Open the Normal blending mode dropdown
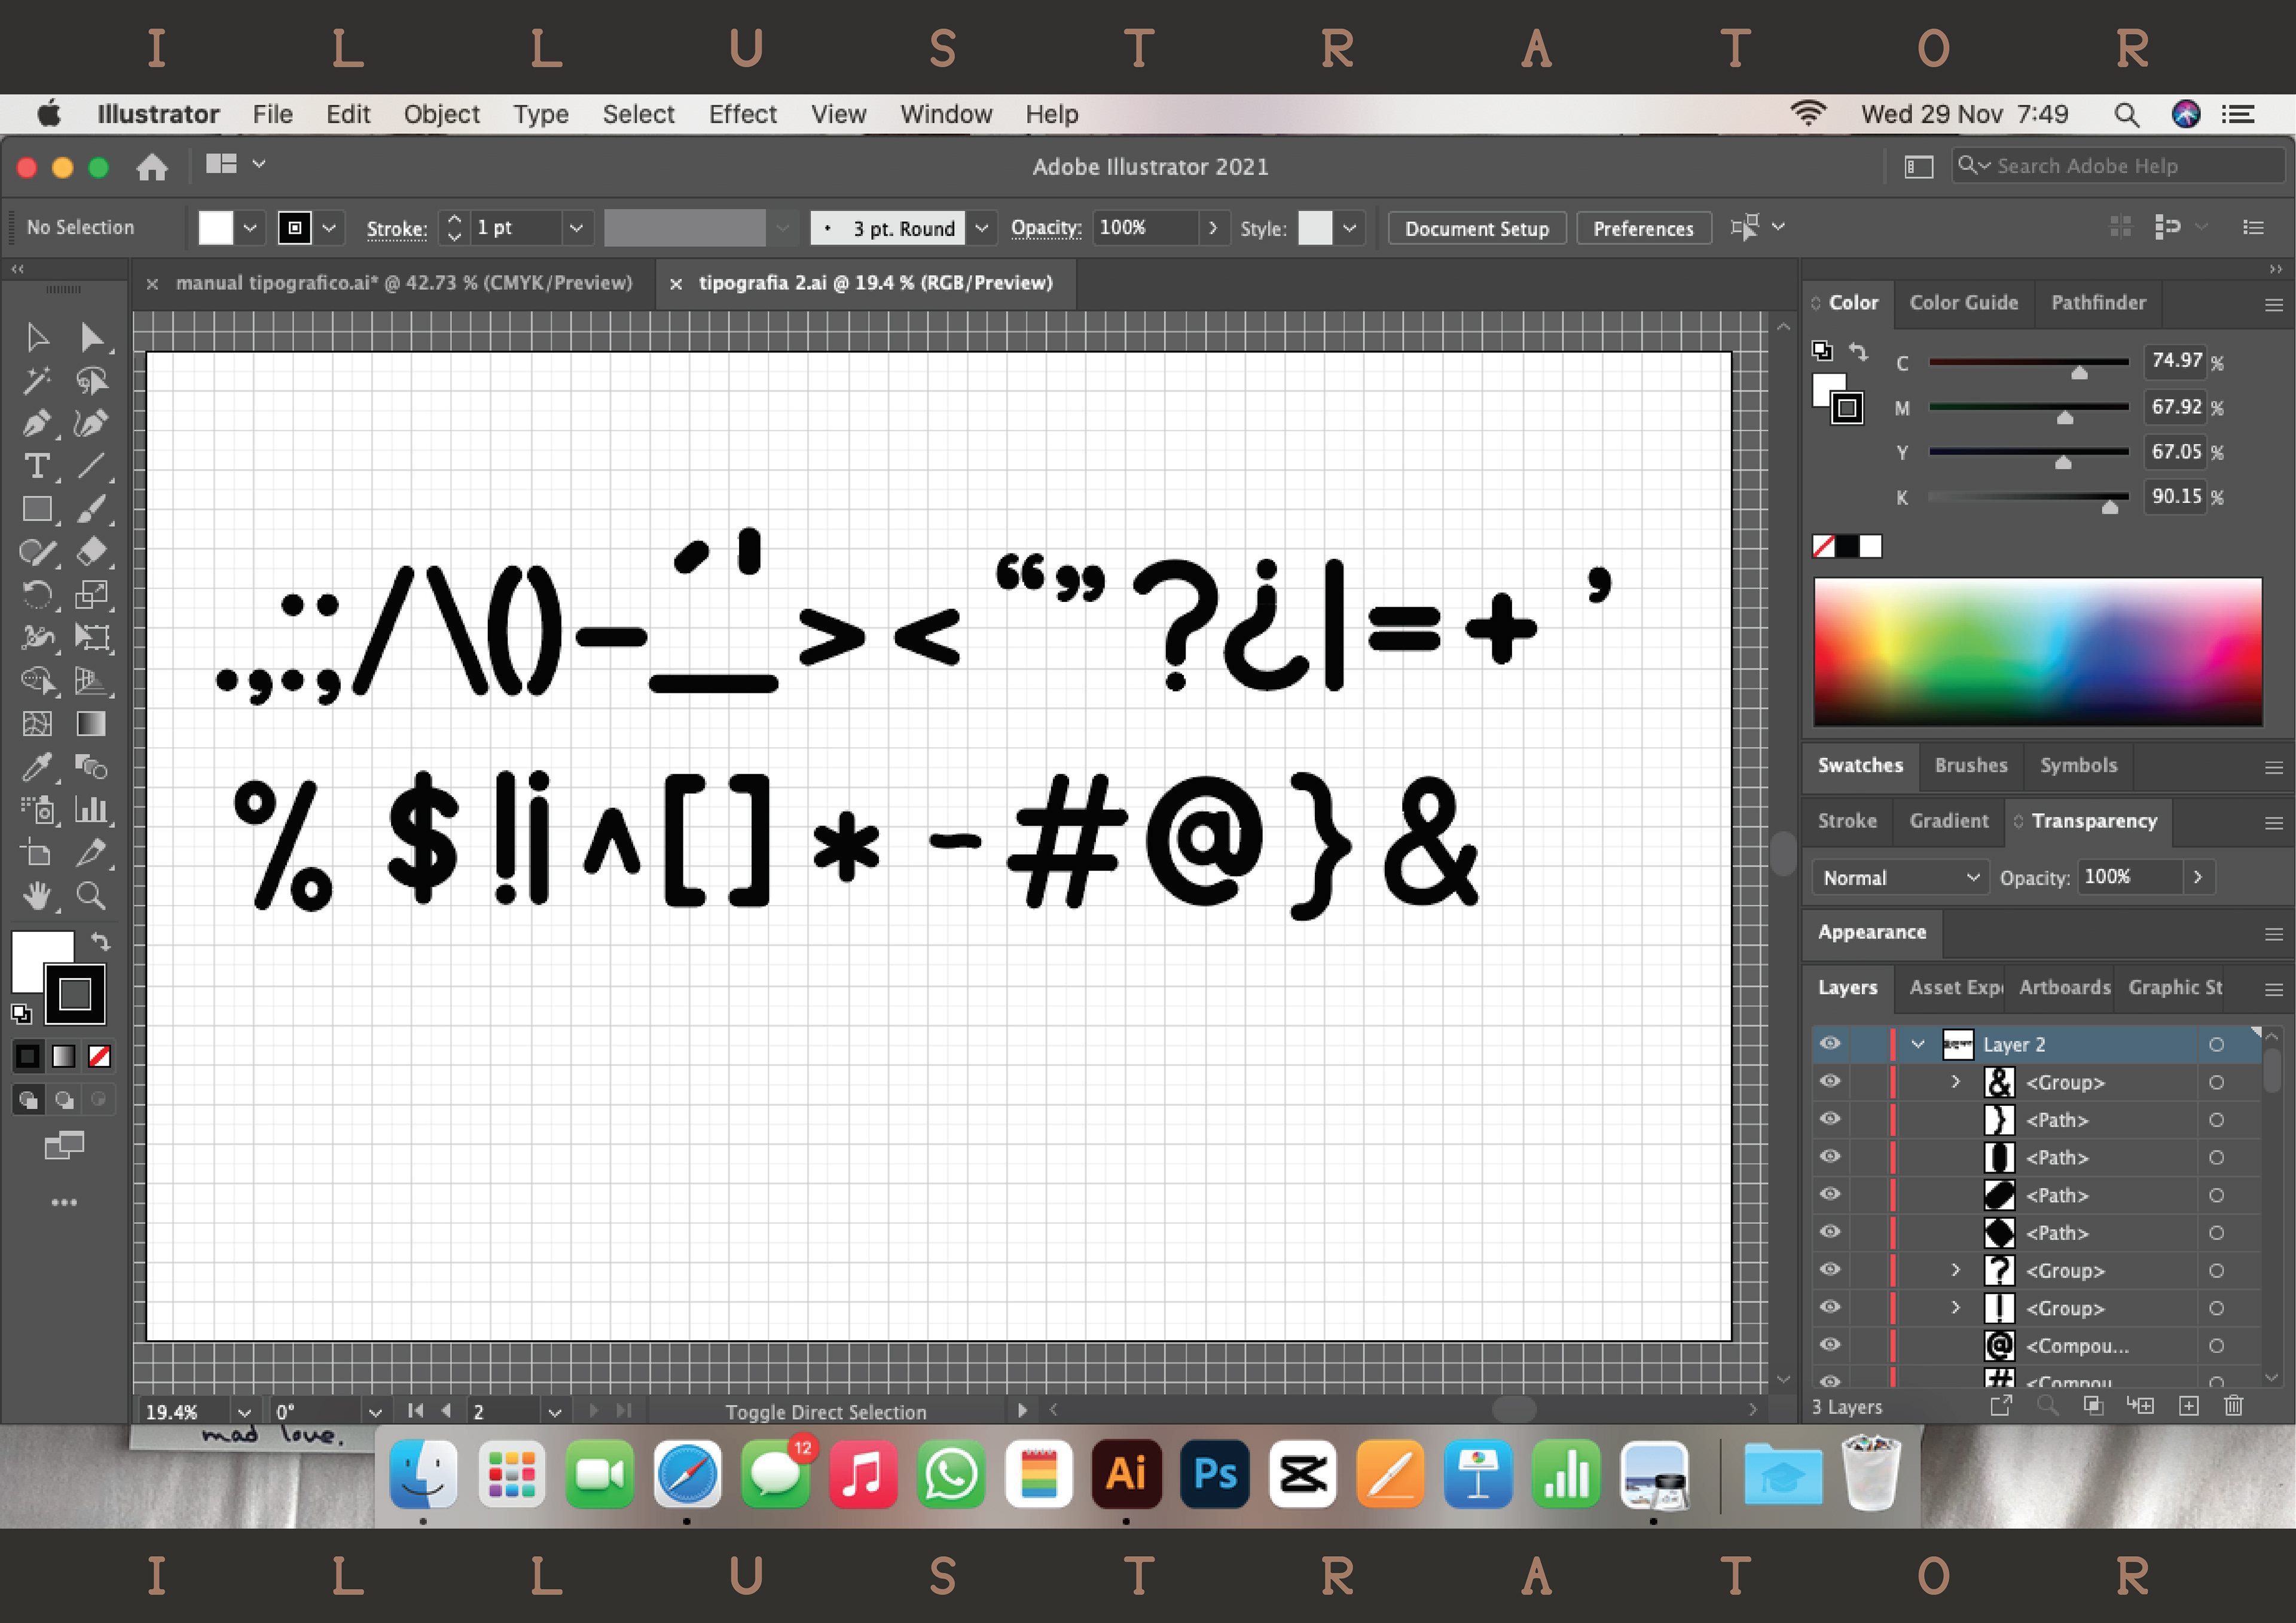 [1899, 878]
